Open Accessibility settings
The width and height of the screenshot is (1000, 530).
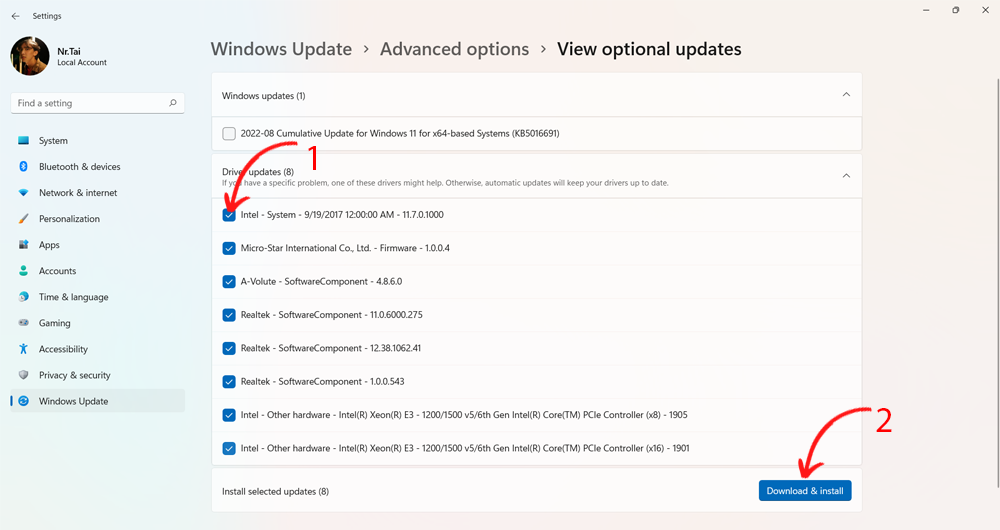click(x=98, y=349)
